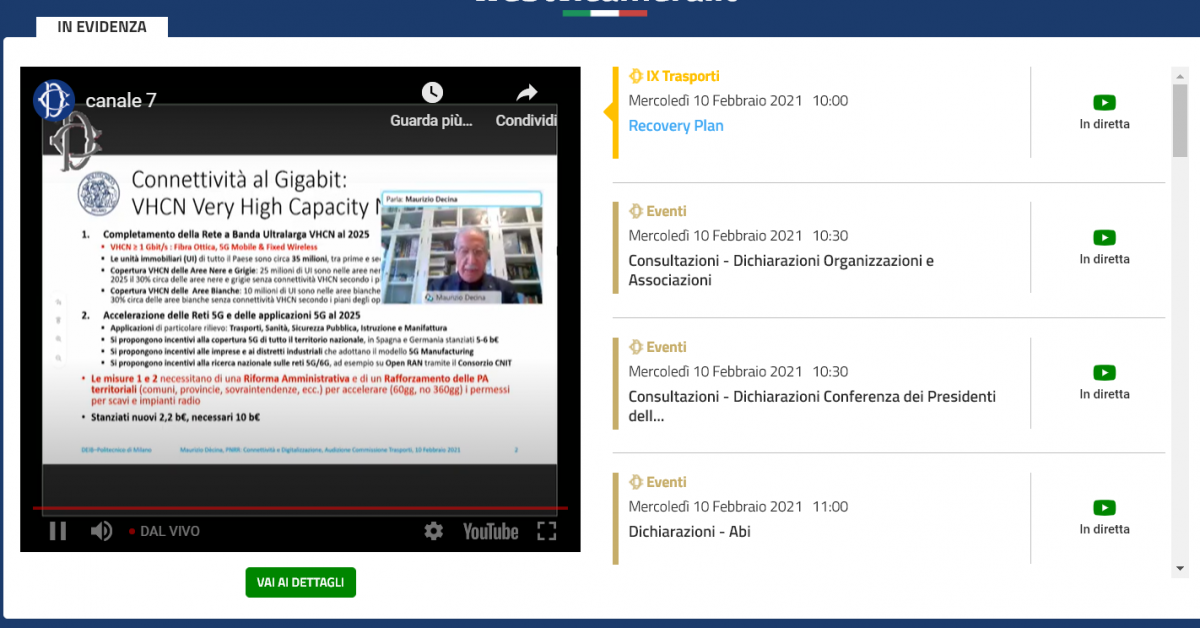1200x628 pixels.
Task: Open the canale 7 video title
Action: point(121,100)
